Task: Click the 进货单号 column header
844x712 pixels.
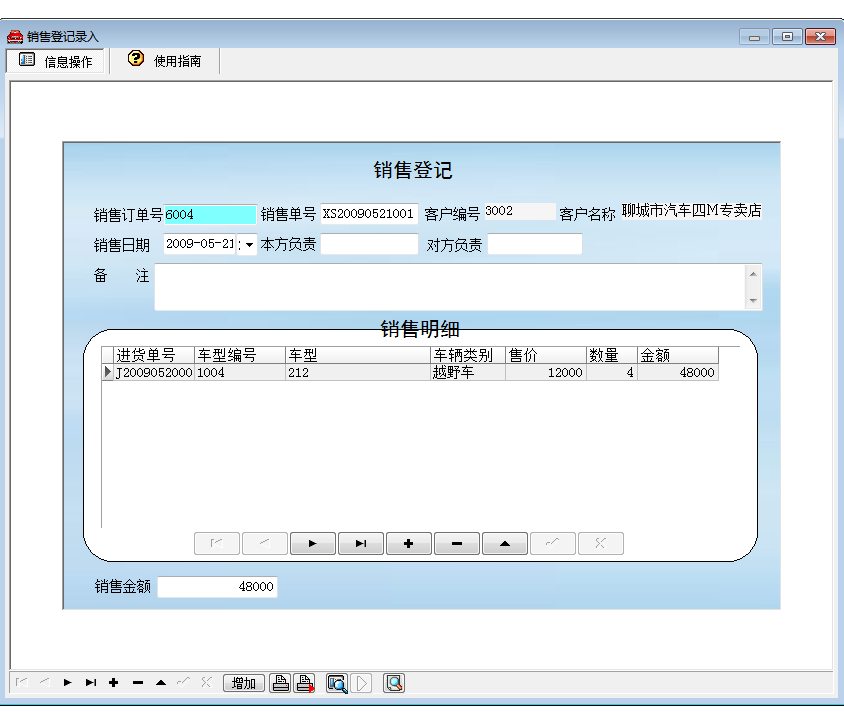Action: tap(153, 355)
